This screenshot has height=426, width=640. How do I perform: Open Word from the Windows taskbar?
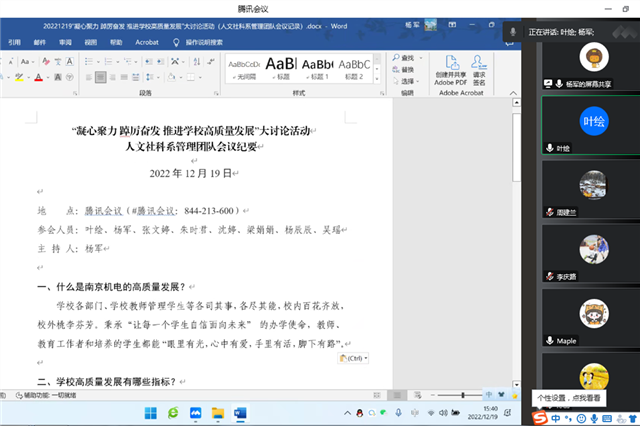point(240,412)
